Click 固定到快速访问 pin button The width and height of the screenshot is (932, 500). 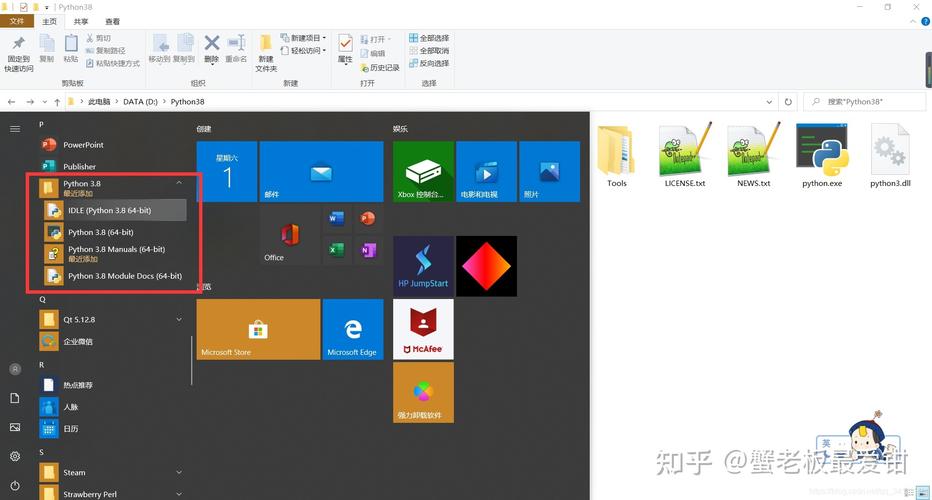(x=19, y=54)
